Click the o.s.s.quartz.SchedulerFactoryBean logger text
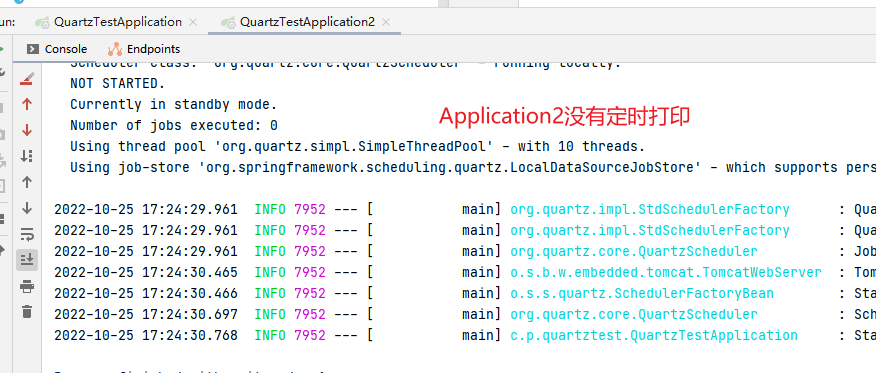This screenshot has width=876, height=373. point(642,293)
